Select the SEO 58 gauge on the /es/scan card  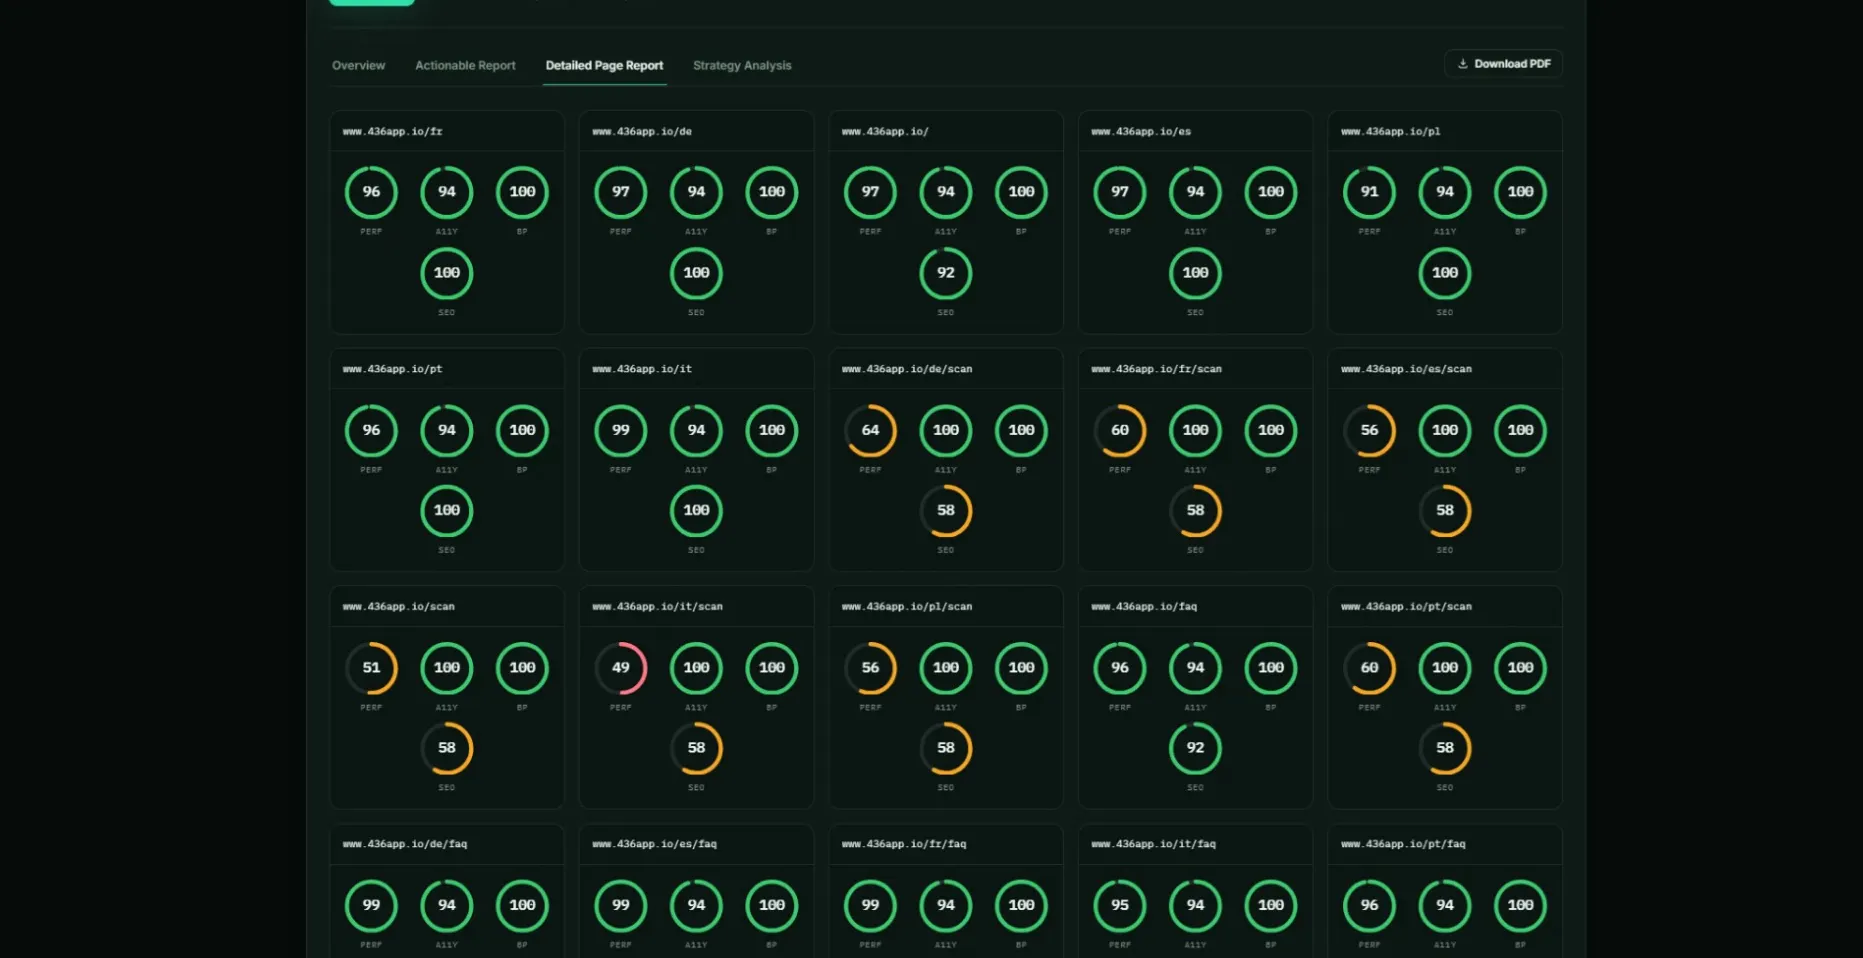pyautogui.click(x=1445, y=510)
